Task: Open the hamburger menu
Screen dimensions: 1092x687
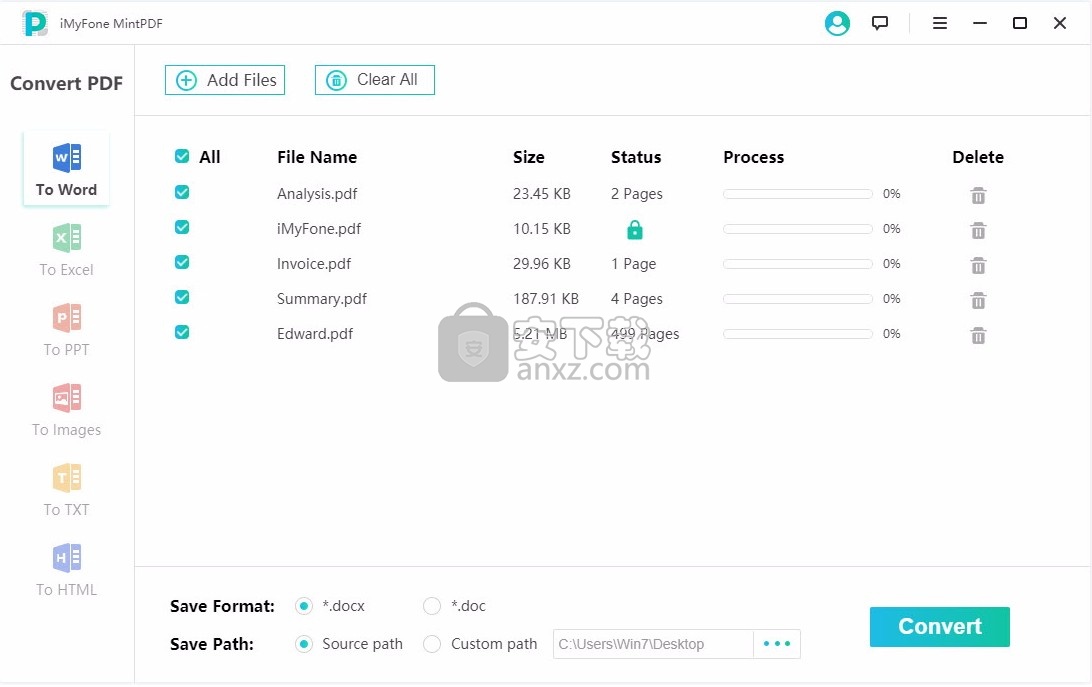Action: (939, 23)
